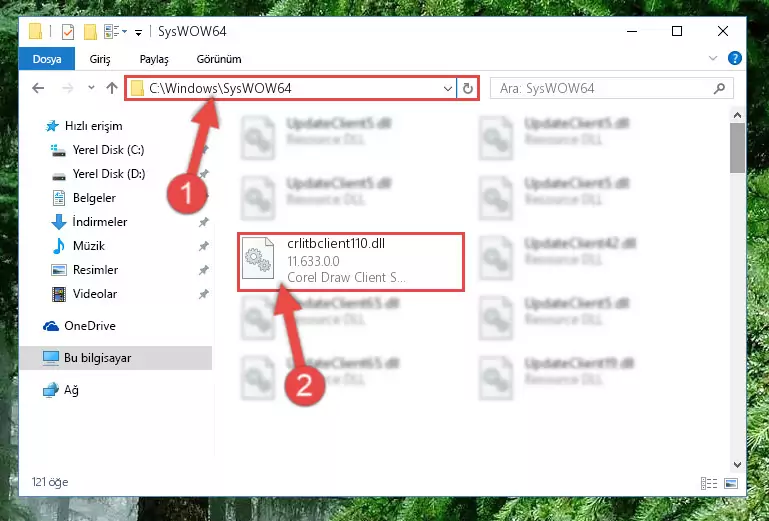
Task: Click the search magnifier icon
Action: (x=719, y=88)
